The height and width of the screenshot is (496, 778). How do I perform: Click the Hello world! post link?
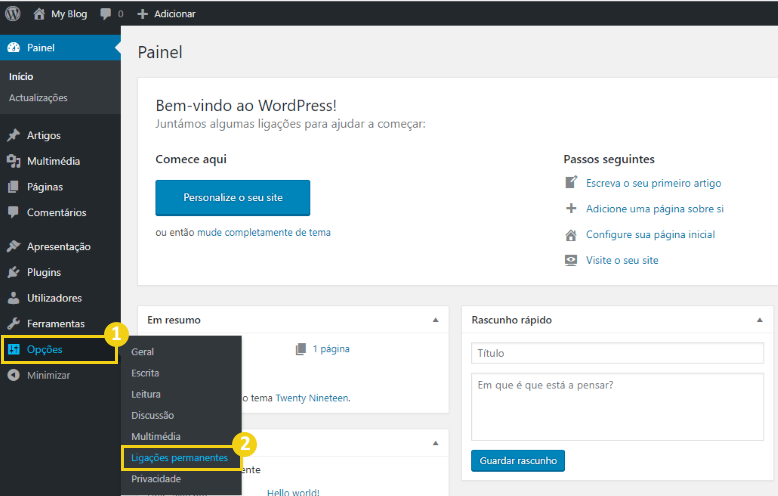click(293, 492)
